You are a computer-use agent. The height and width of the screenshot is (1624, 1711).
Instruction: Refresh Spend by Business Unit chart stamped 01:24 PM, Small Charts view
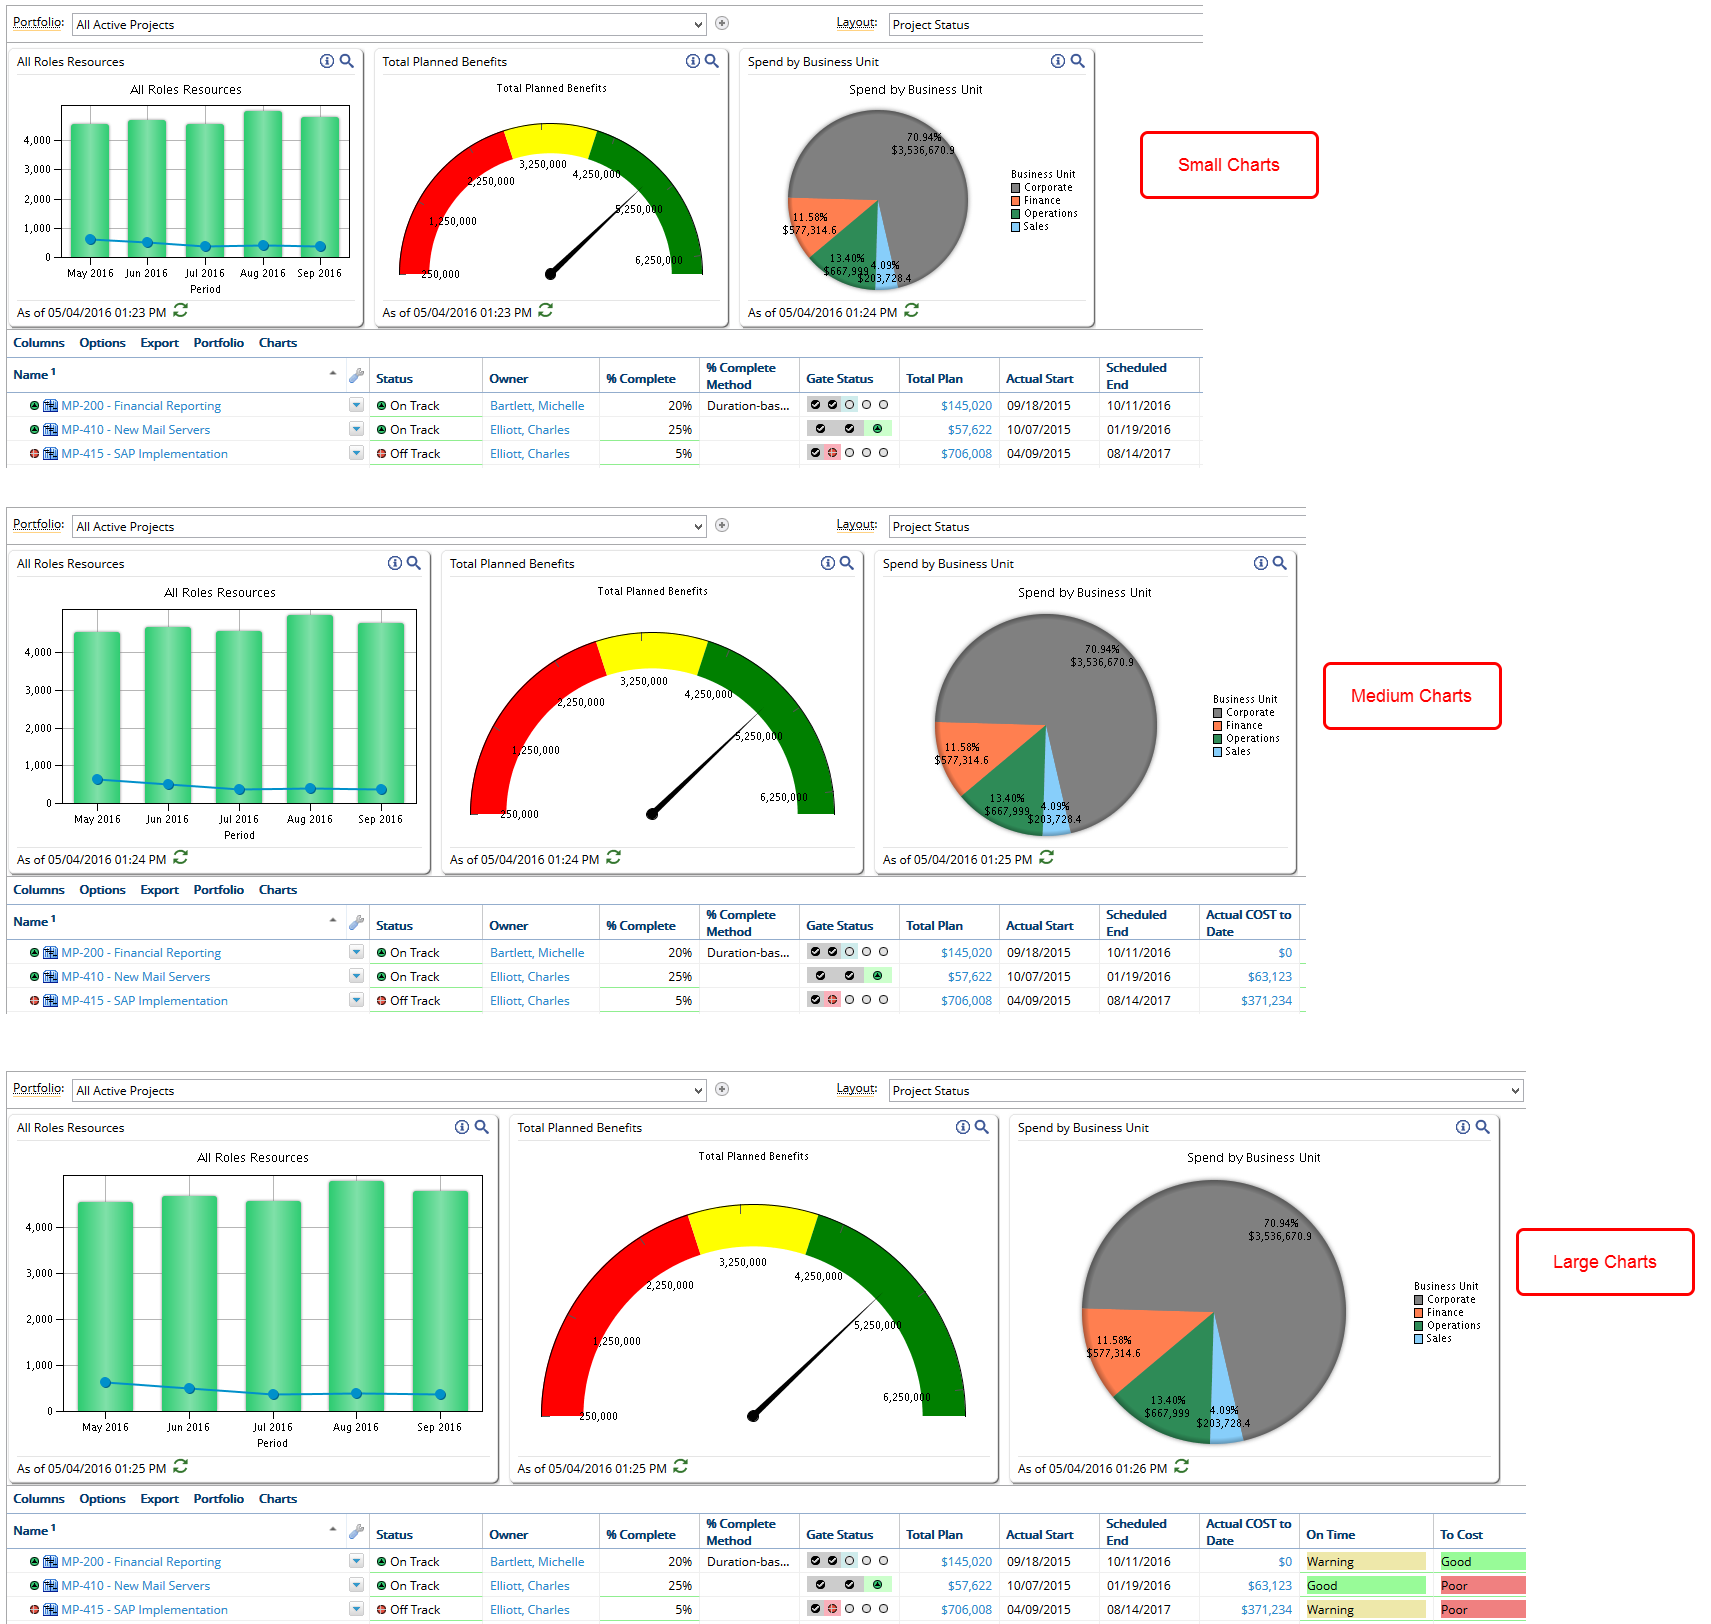[x=912, y=311]
